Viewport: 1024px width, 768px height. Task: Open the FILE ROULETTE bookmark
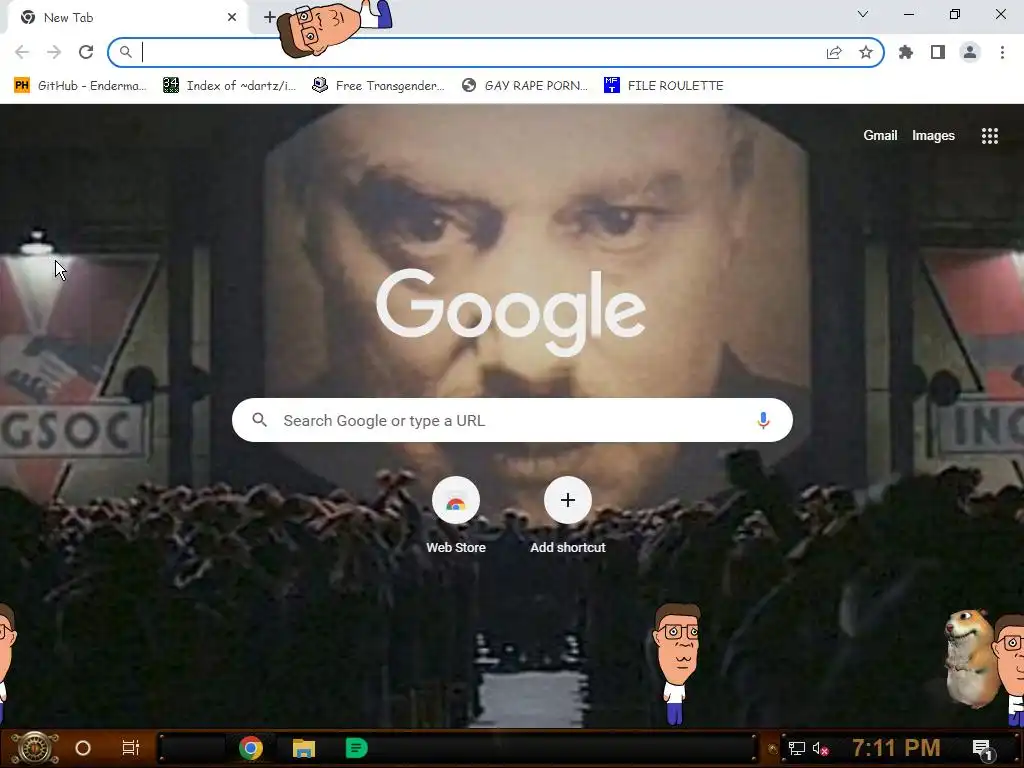coord(664,86)
